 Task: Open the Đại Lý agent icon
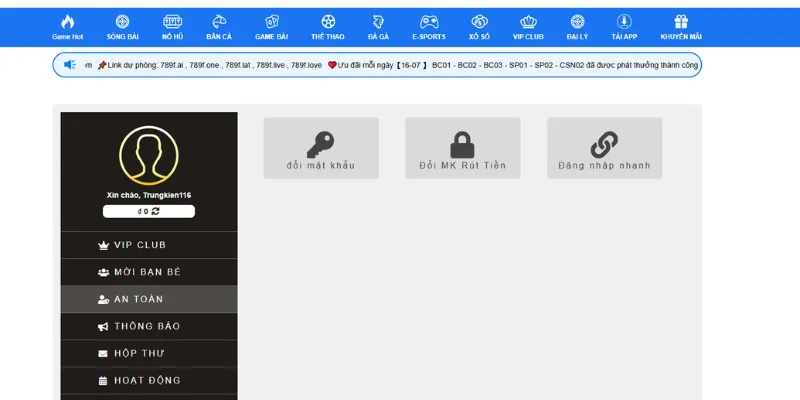coord(577,22)
